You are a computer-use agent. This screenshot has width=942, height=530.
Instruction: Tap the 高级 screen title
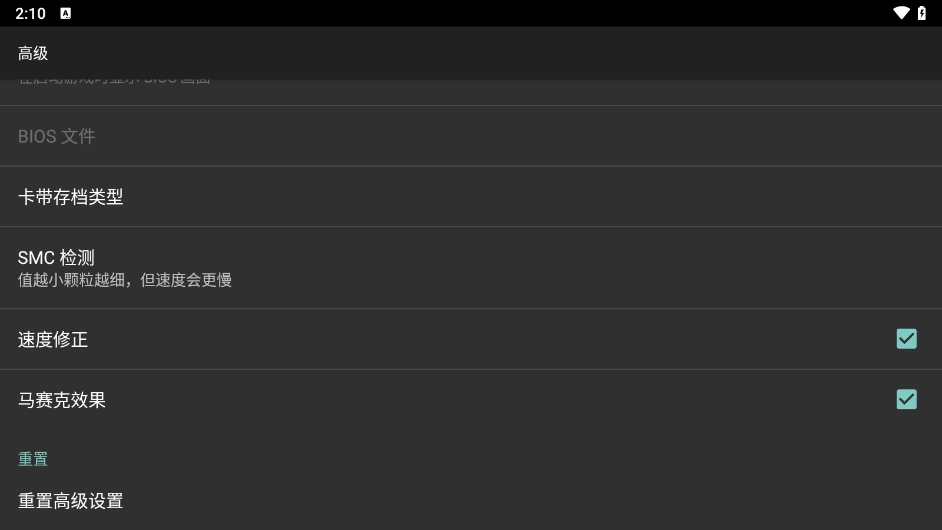click(x=33, y=53)
